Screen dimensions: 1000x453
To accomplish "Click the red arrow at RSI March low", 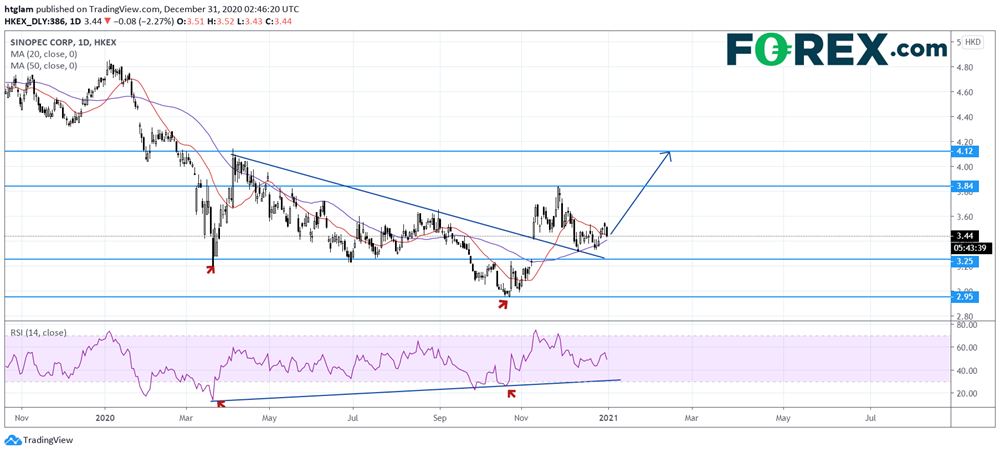I will (x=220, y=403).
